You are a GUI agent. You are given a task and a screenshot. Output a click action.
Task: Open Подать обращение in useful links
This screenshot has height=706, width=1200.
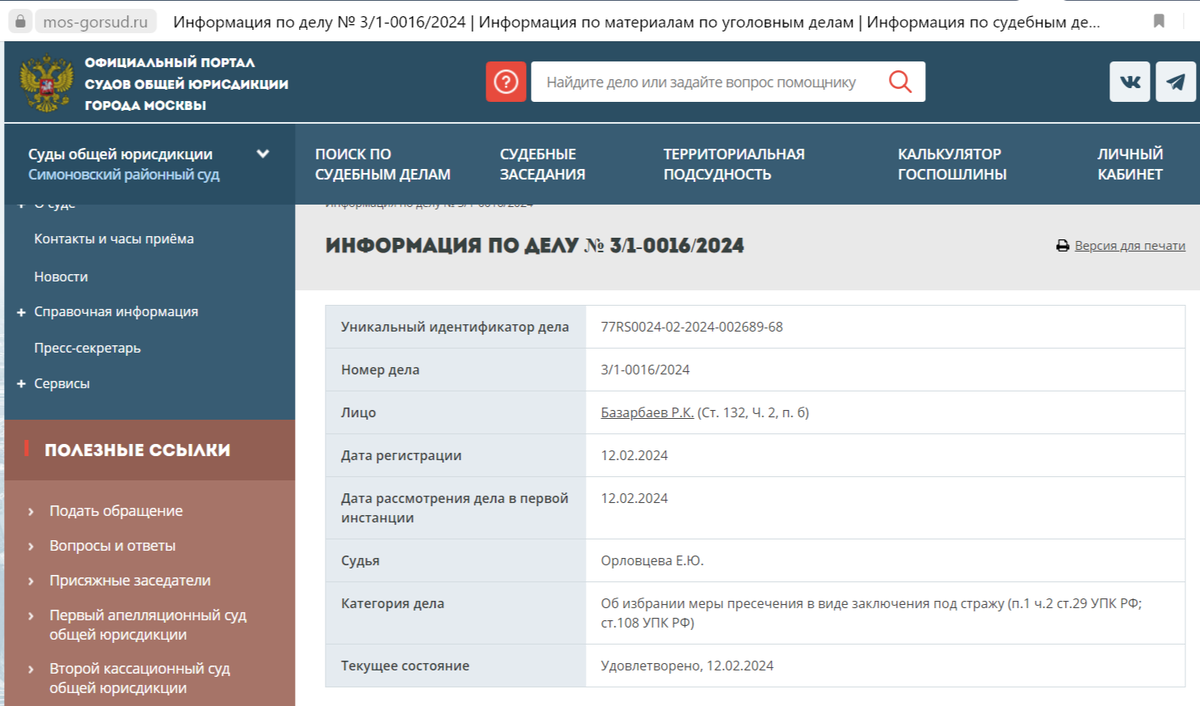116,510
